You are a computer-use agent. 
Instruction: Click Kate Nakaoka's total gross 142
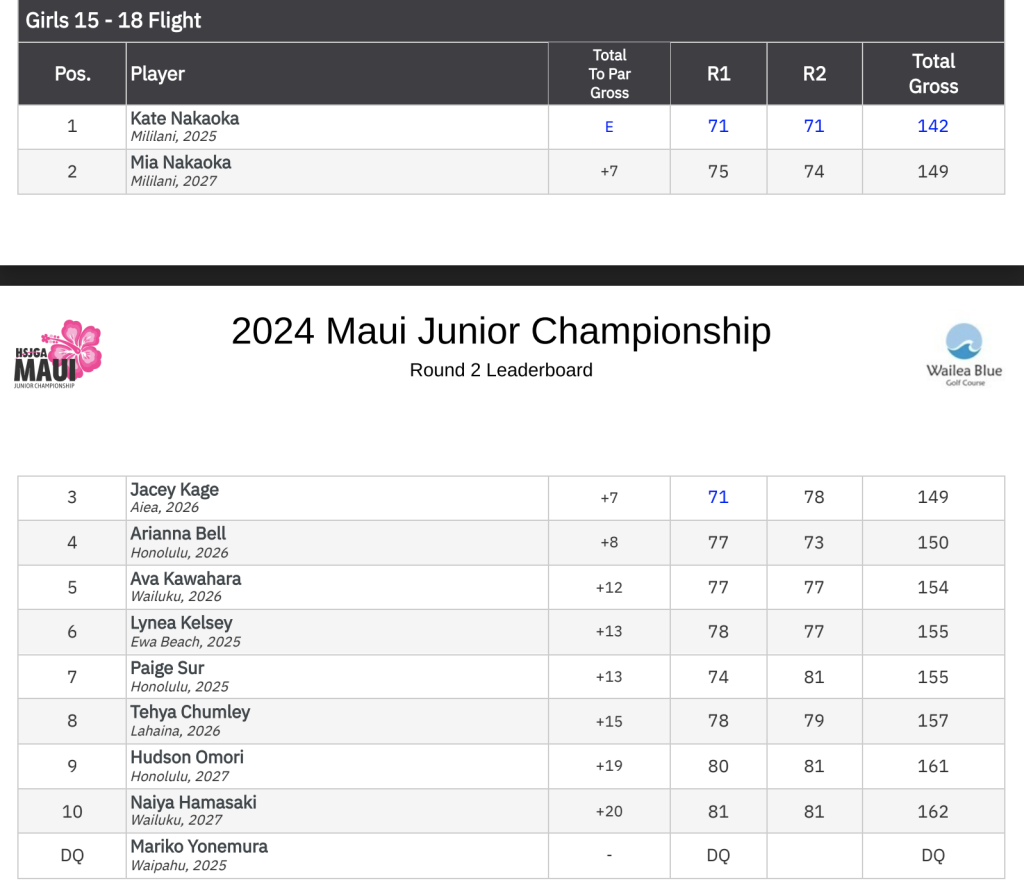tap(932, 126)
